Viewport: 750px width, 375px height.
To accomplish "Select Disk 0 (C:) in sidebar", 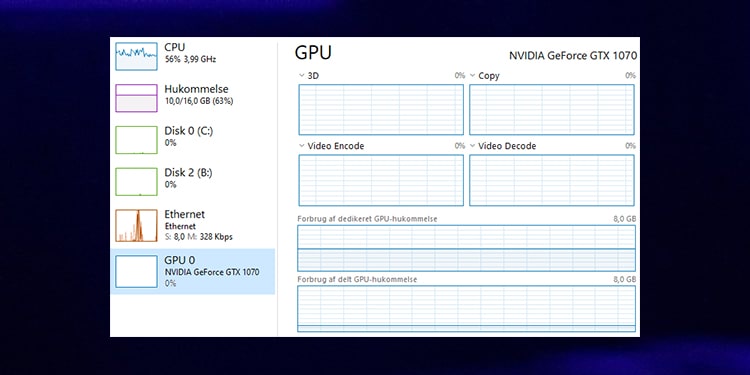I will [x=193, y=139].
